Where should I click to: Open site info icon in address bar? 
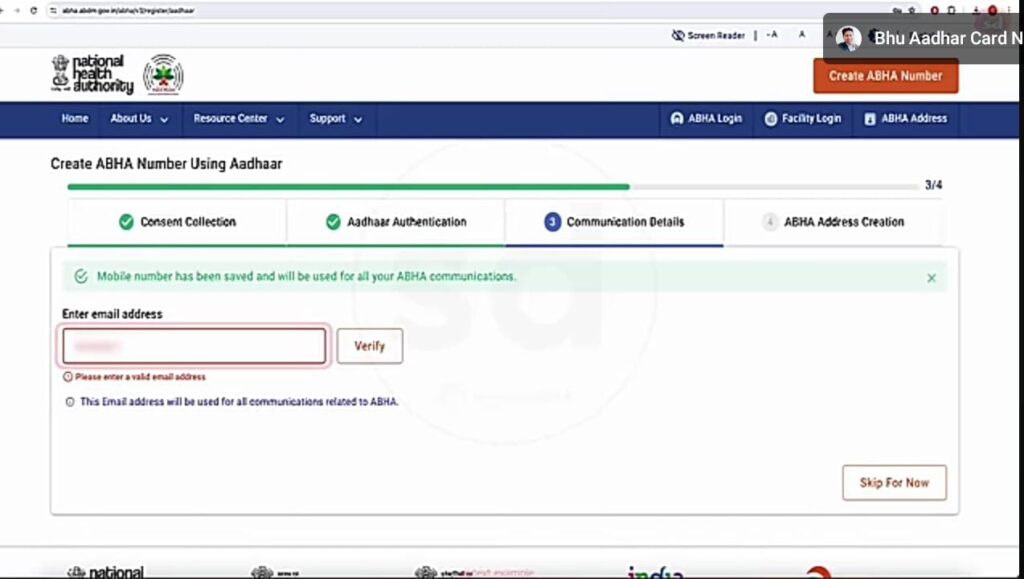point(54,10)
